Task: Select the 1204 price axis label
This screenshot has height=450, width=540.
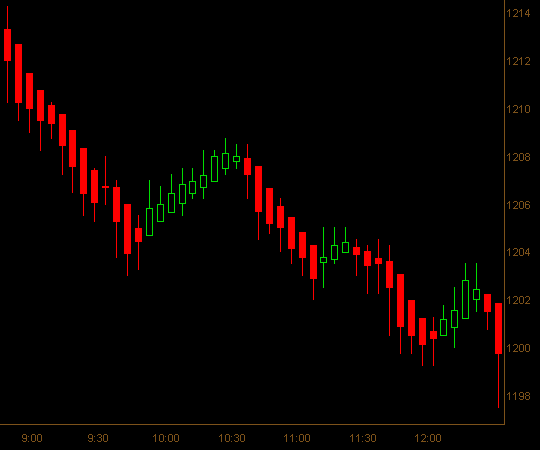Action: pos(518,252)
